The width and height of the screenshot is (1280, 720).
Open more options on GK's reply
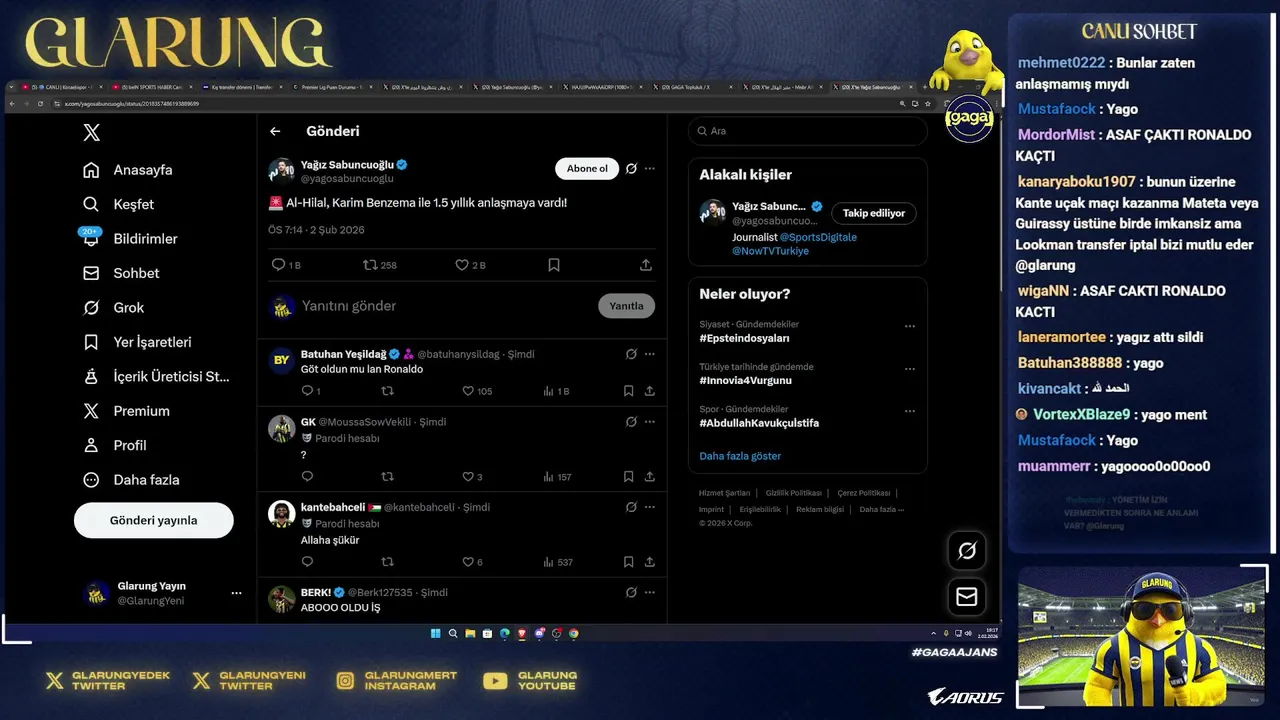click(x=650, y=422)
